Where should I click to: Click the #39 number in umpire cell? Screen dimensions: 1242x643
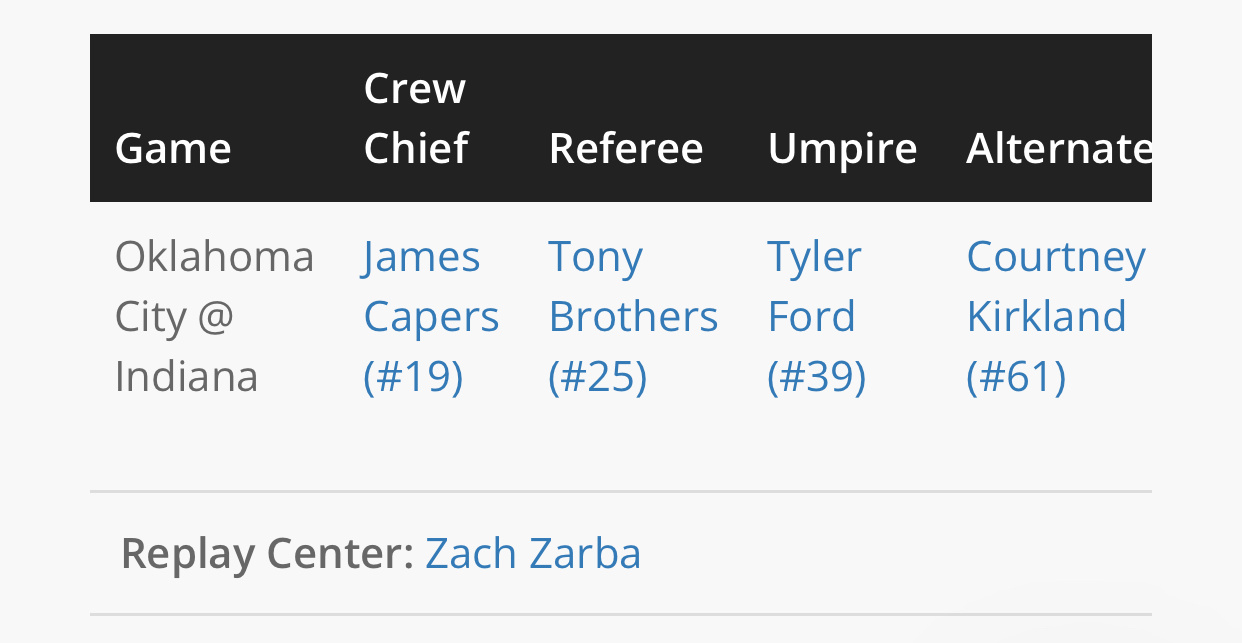click(816, 377)
